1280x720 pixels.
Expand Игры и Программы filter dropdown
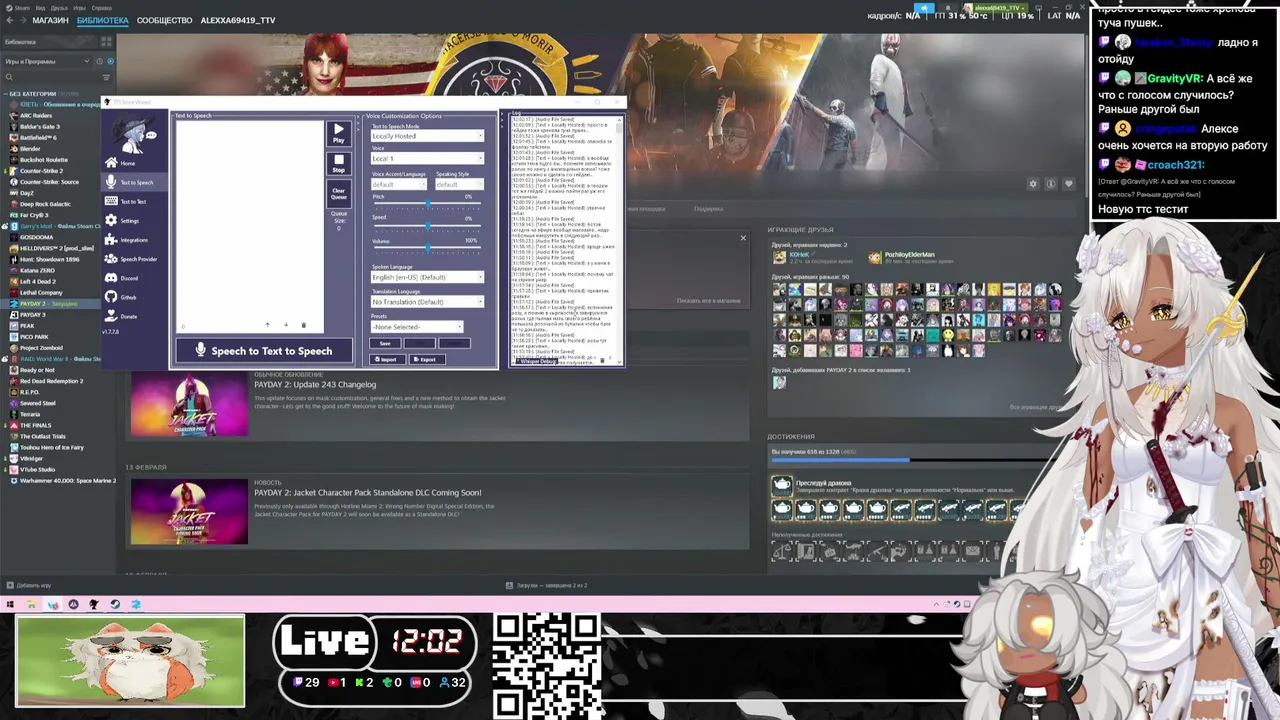tap(45, 61)
